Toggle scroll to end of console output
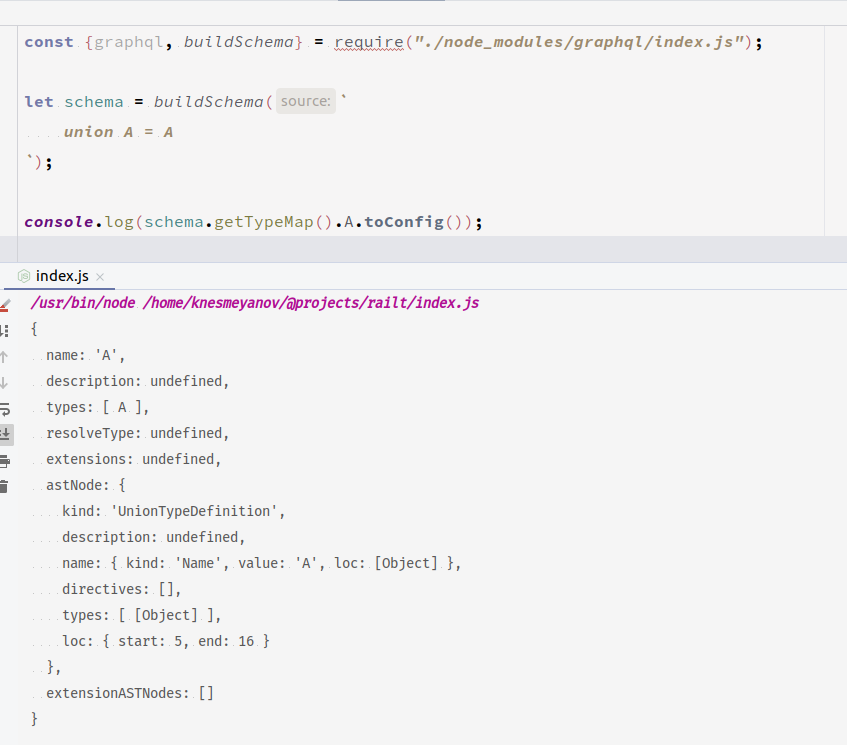The height and width of the screenshot is (745, 847). [5, 434]
